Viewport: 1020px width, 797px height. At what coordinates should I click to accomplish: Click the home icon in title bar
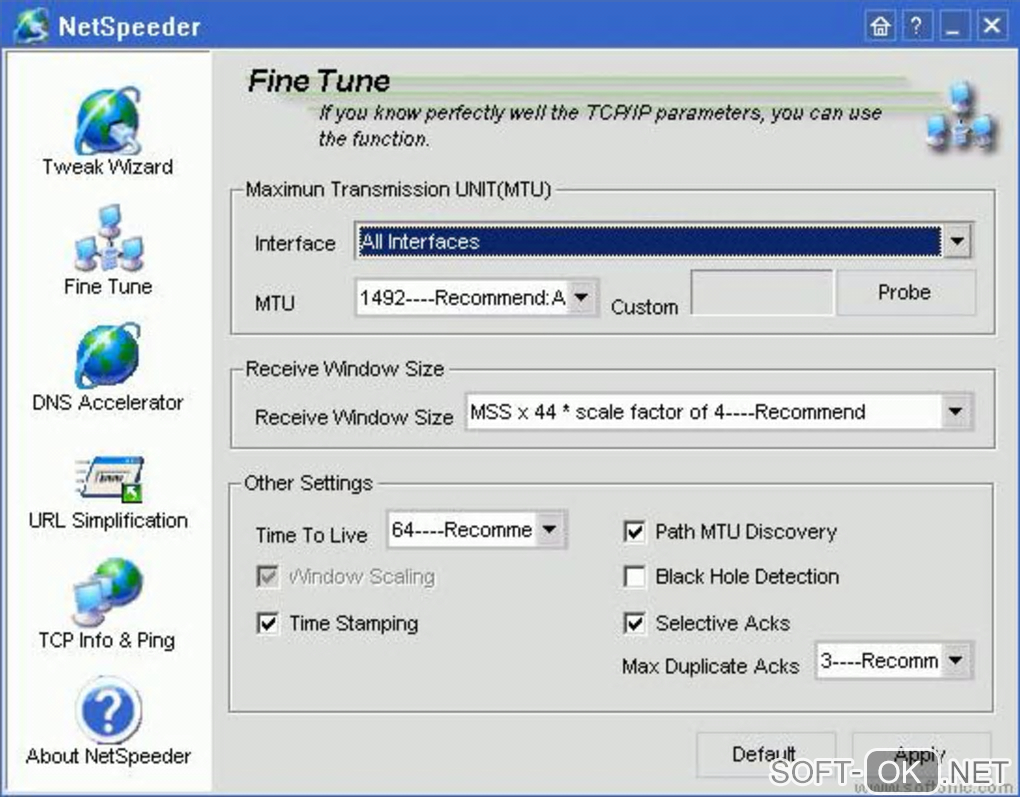pos(880,27)
